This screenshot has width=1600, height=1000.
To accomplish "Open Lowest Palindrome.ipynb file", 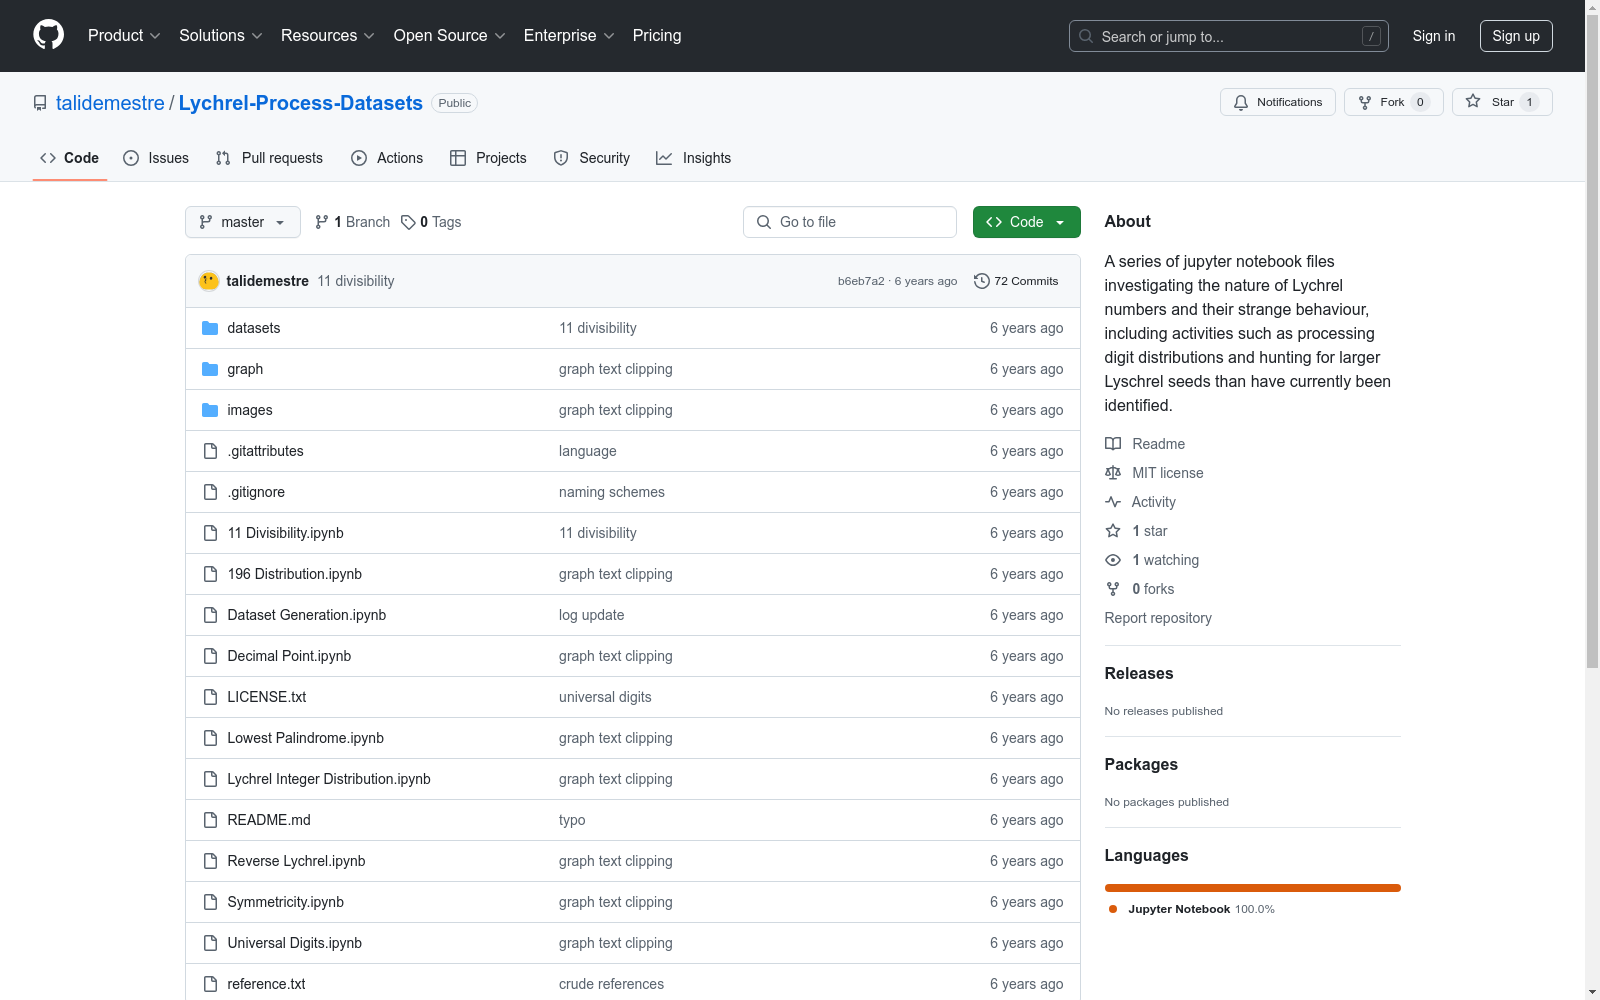I will (305, 738).
